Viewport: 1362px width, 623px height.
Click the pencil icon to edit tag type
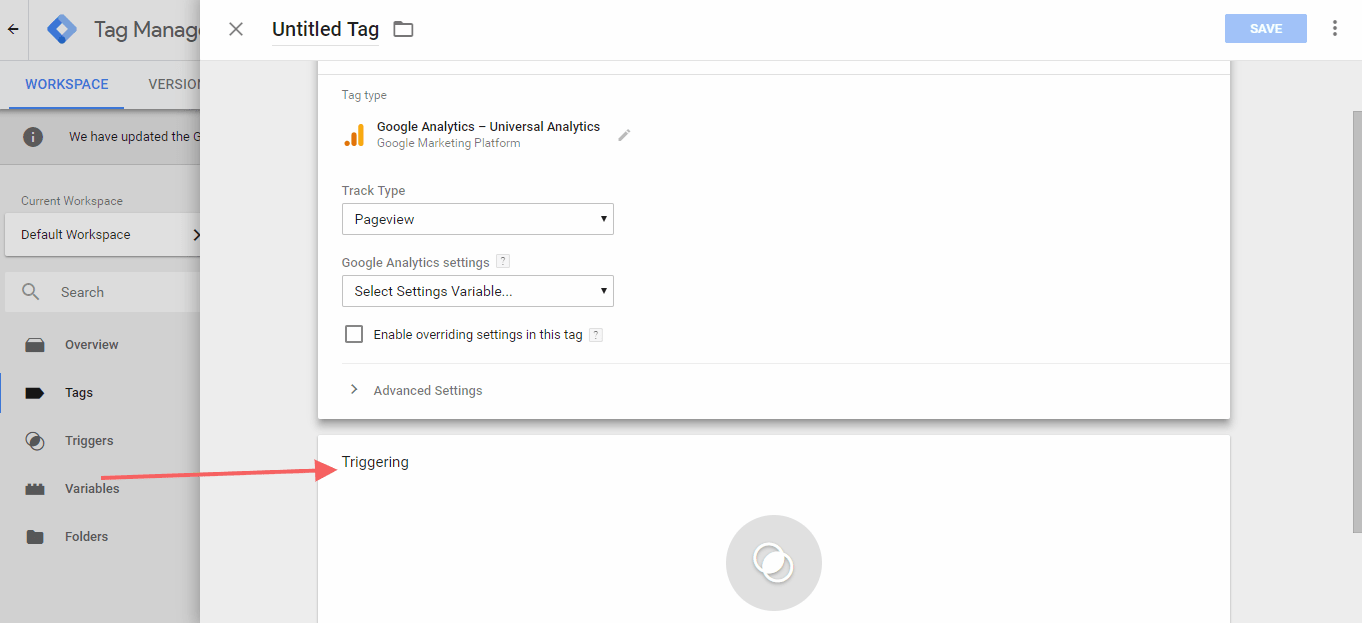tap(624, 135)
